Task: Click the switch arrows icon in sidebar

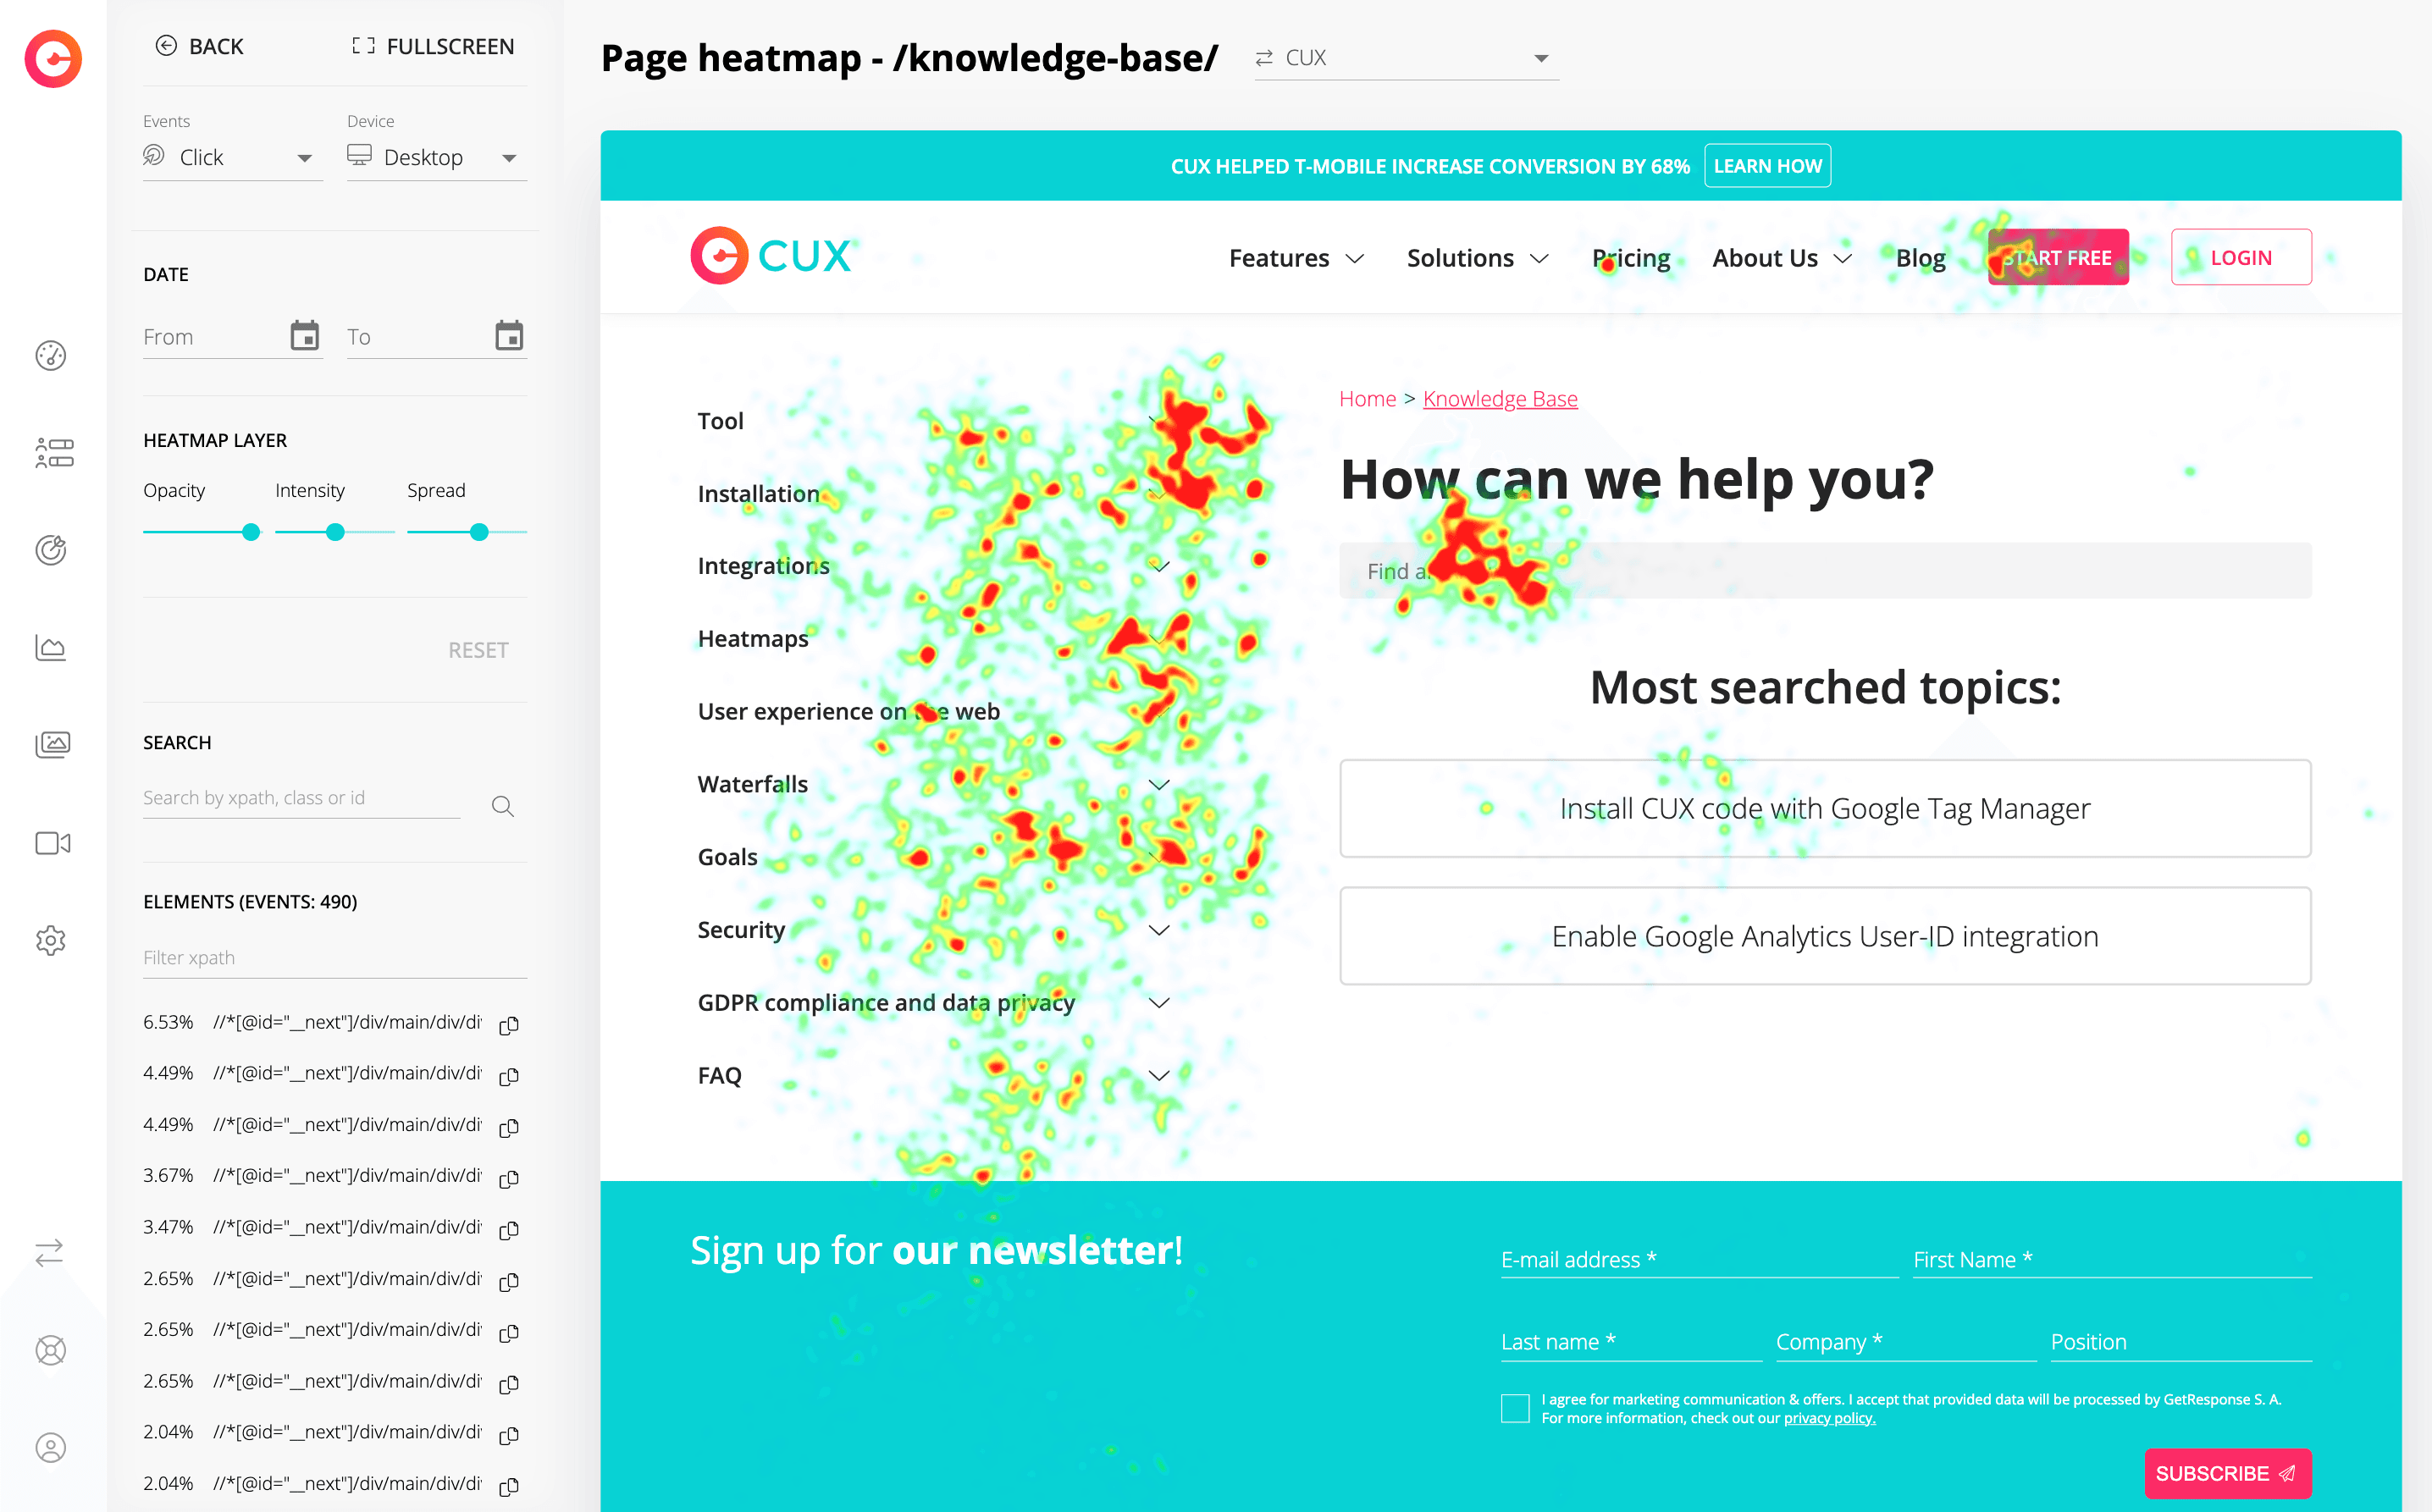Action: (49, 1252)
